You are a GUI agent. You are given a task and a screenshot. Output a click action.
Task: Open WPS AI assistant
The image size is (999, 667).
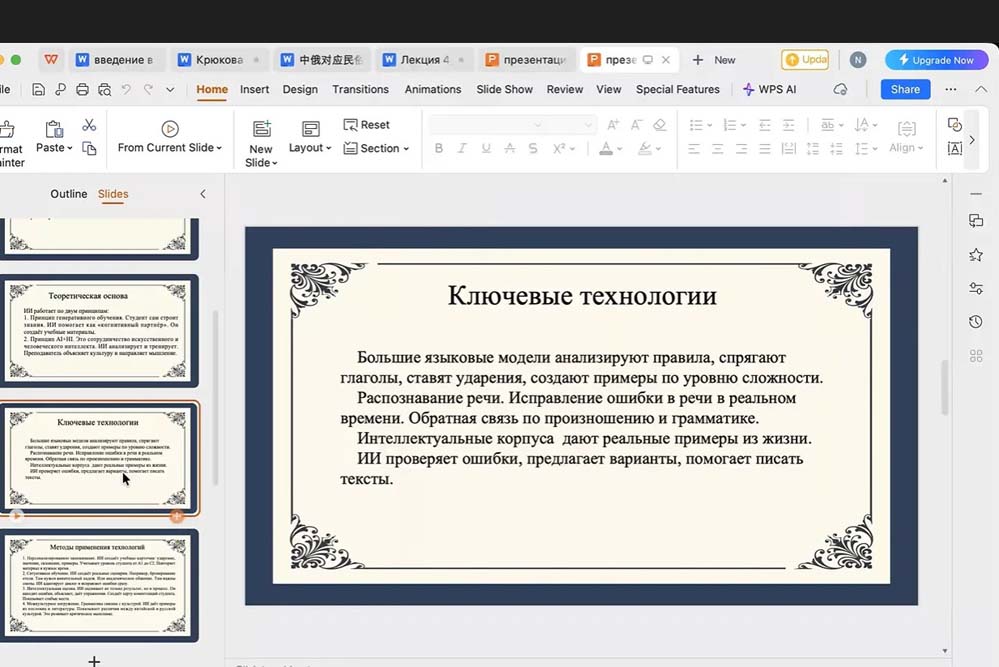(x=769, y=89)
